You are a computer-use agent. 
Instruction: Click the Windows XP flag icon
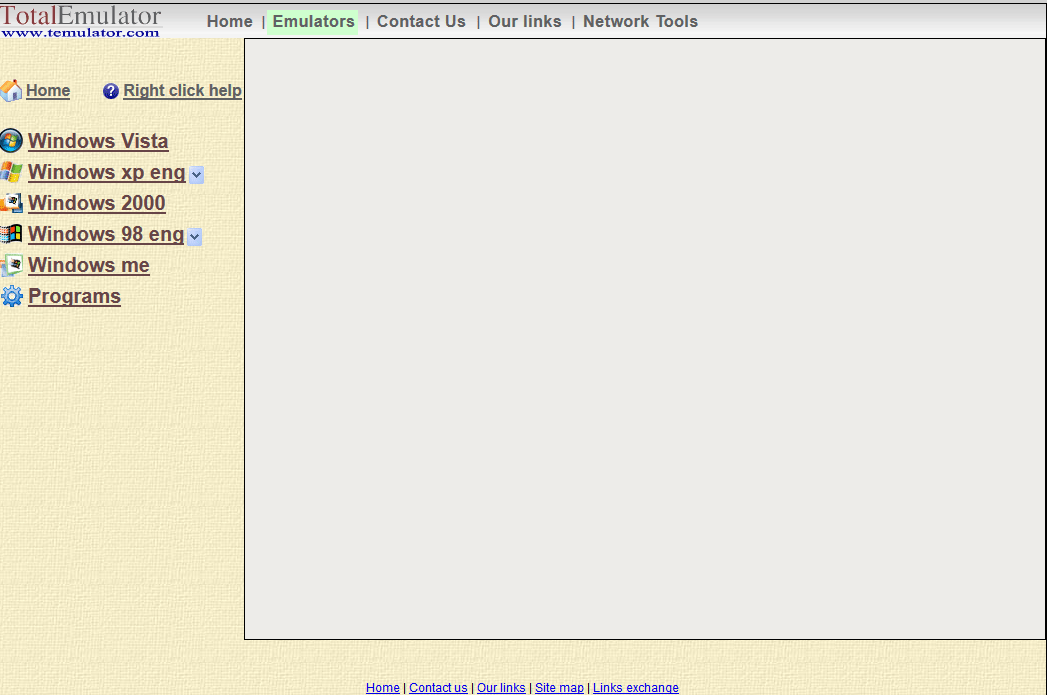tap(11, 172)
